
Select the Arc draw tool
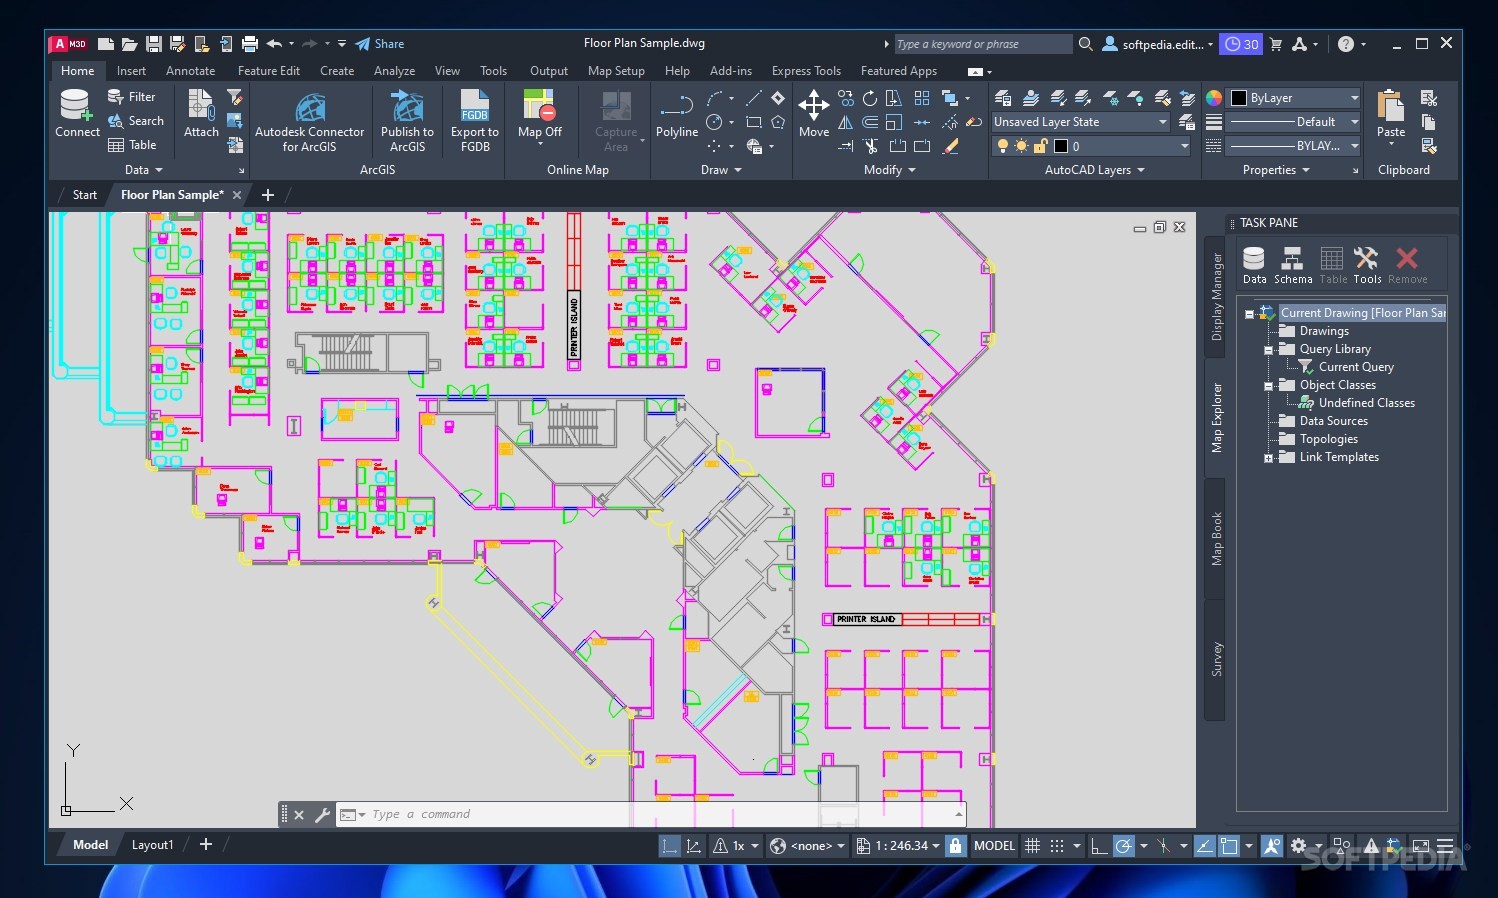[x=714, y=98]
